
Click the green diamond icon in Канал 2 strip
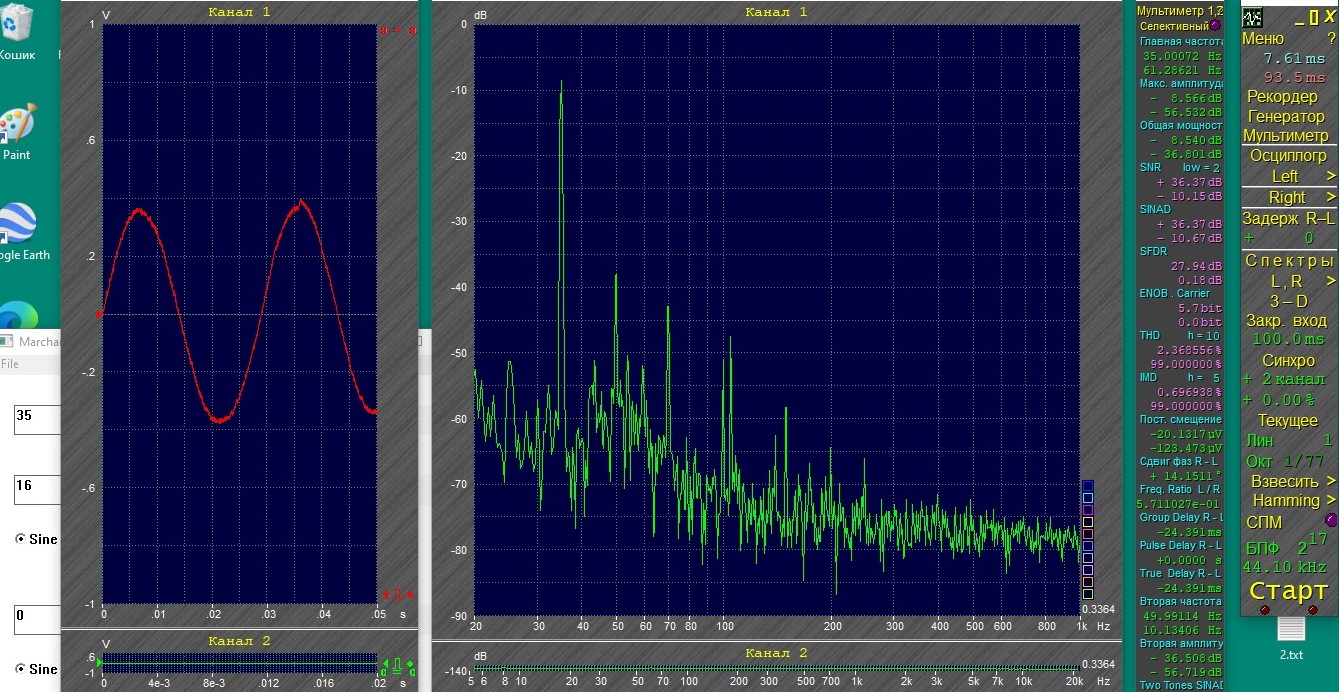pyautogui.click(x=410, y=664)
